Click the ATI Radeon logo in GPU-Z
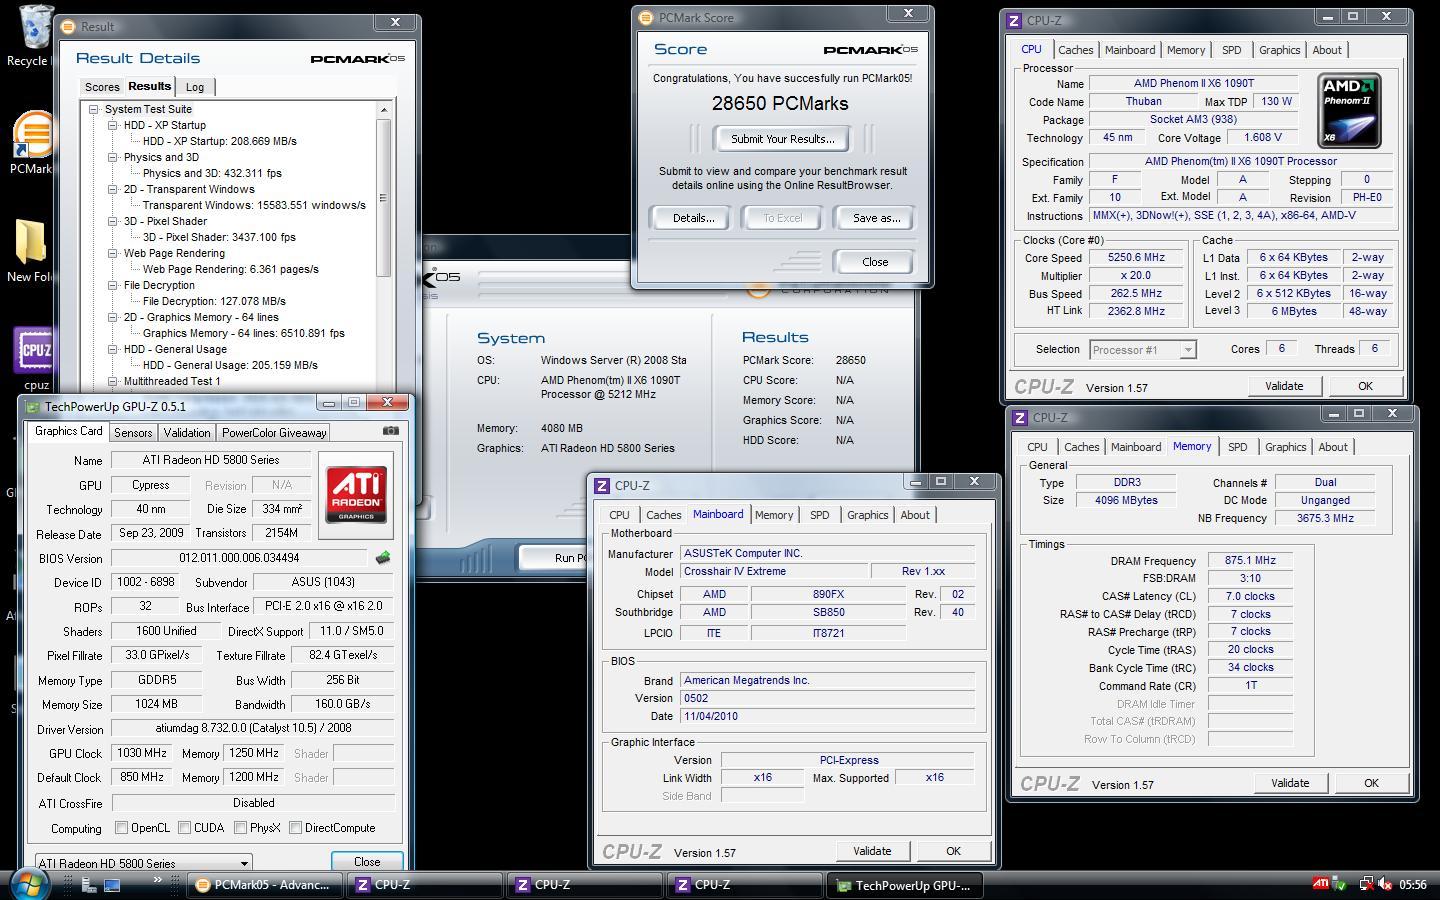Image resolution: width=1440 pixels, height=900 pixels. pyautogui.click(x=356, y=494)
